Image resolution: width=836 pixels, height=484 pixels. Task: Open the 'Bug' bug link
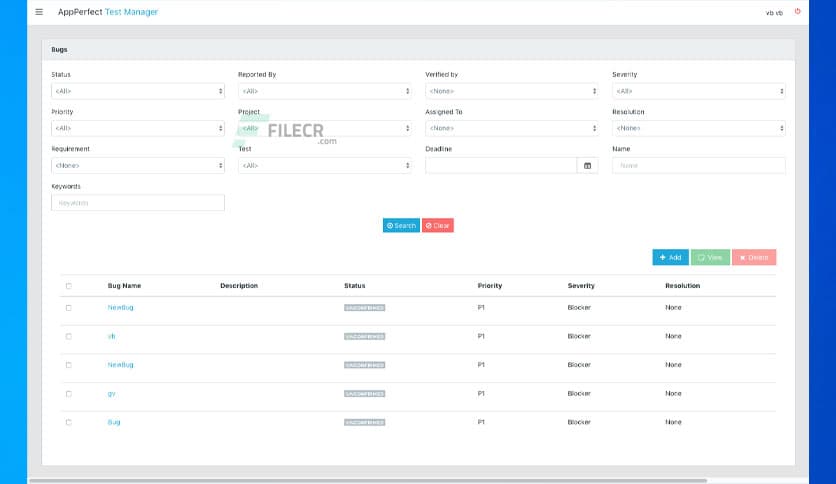(x=114, y=422)
